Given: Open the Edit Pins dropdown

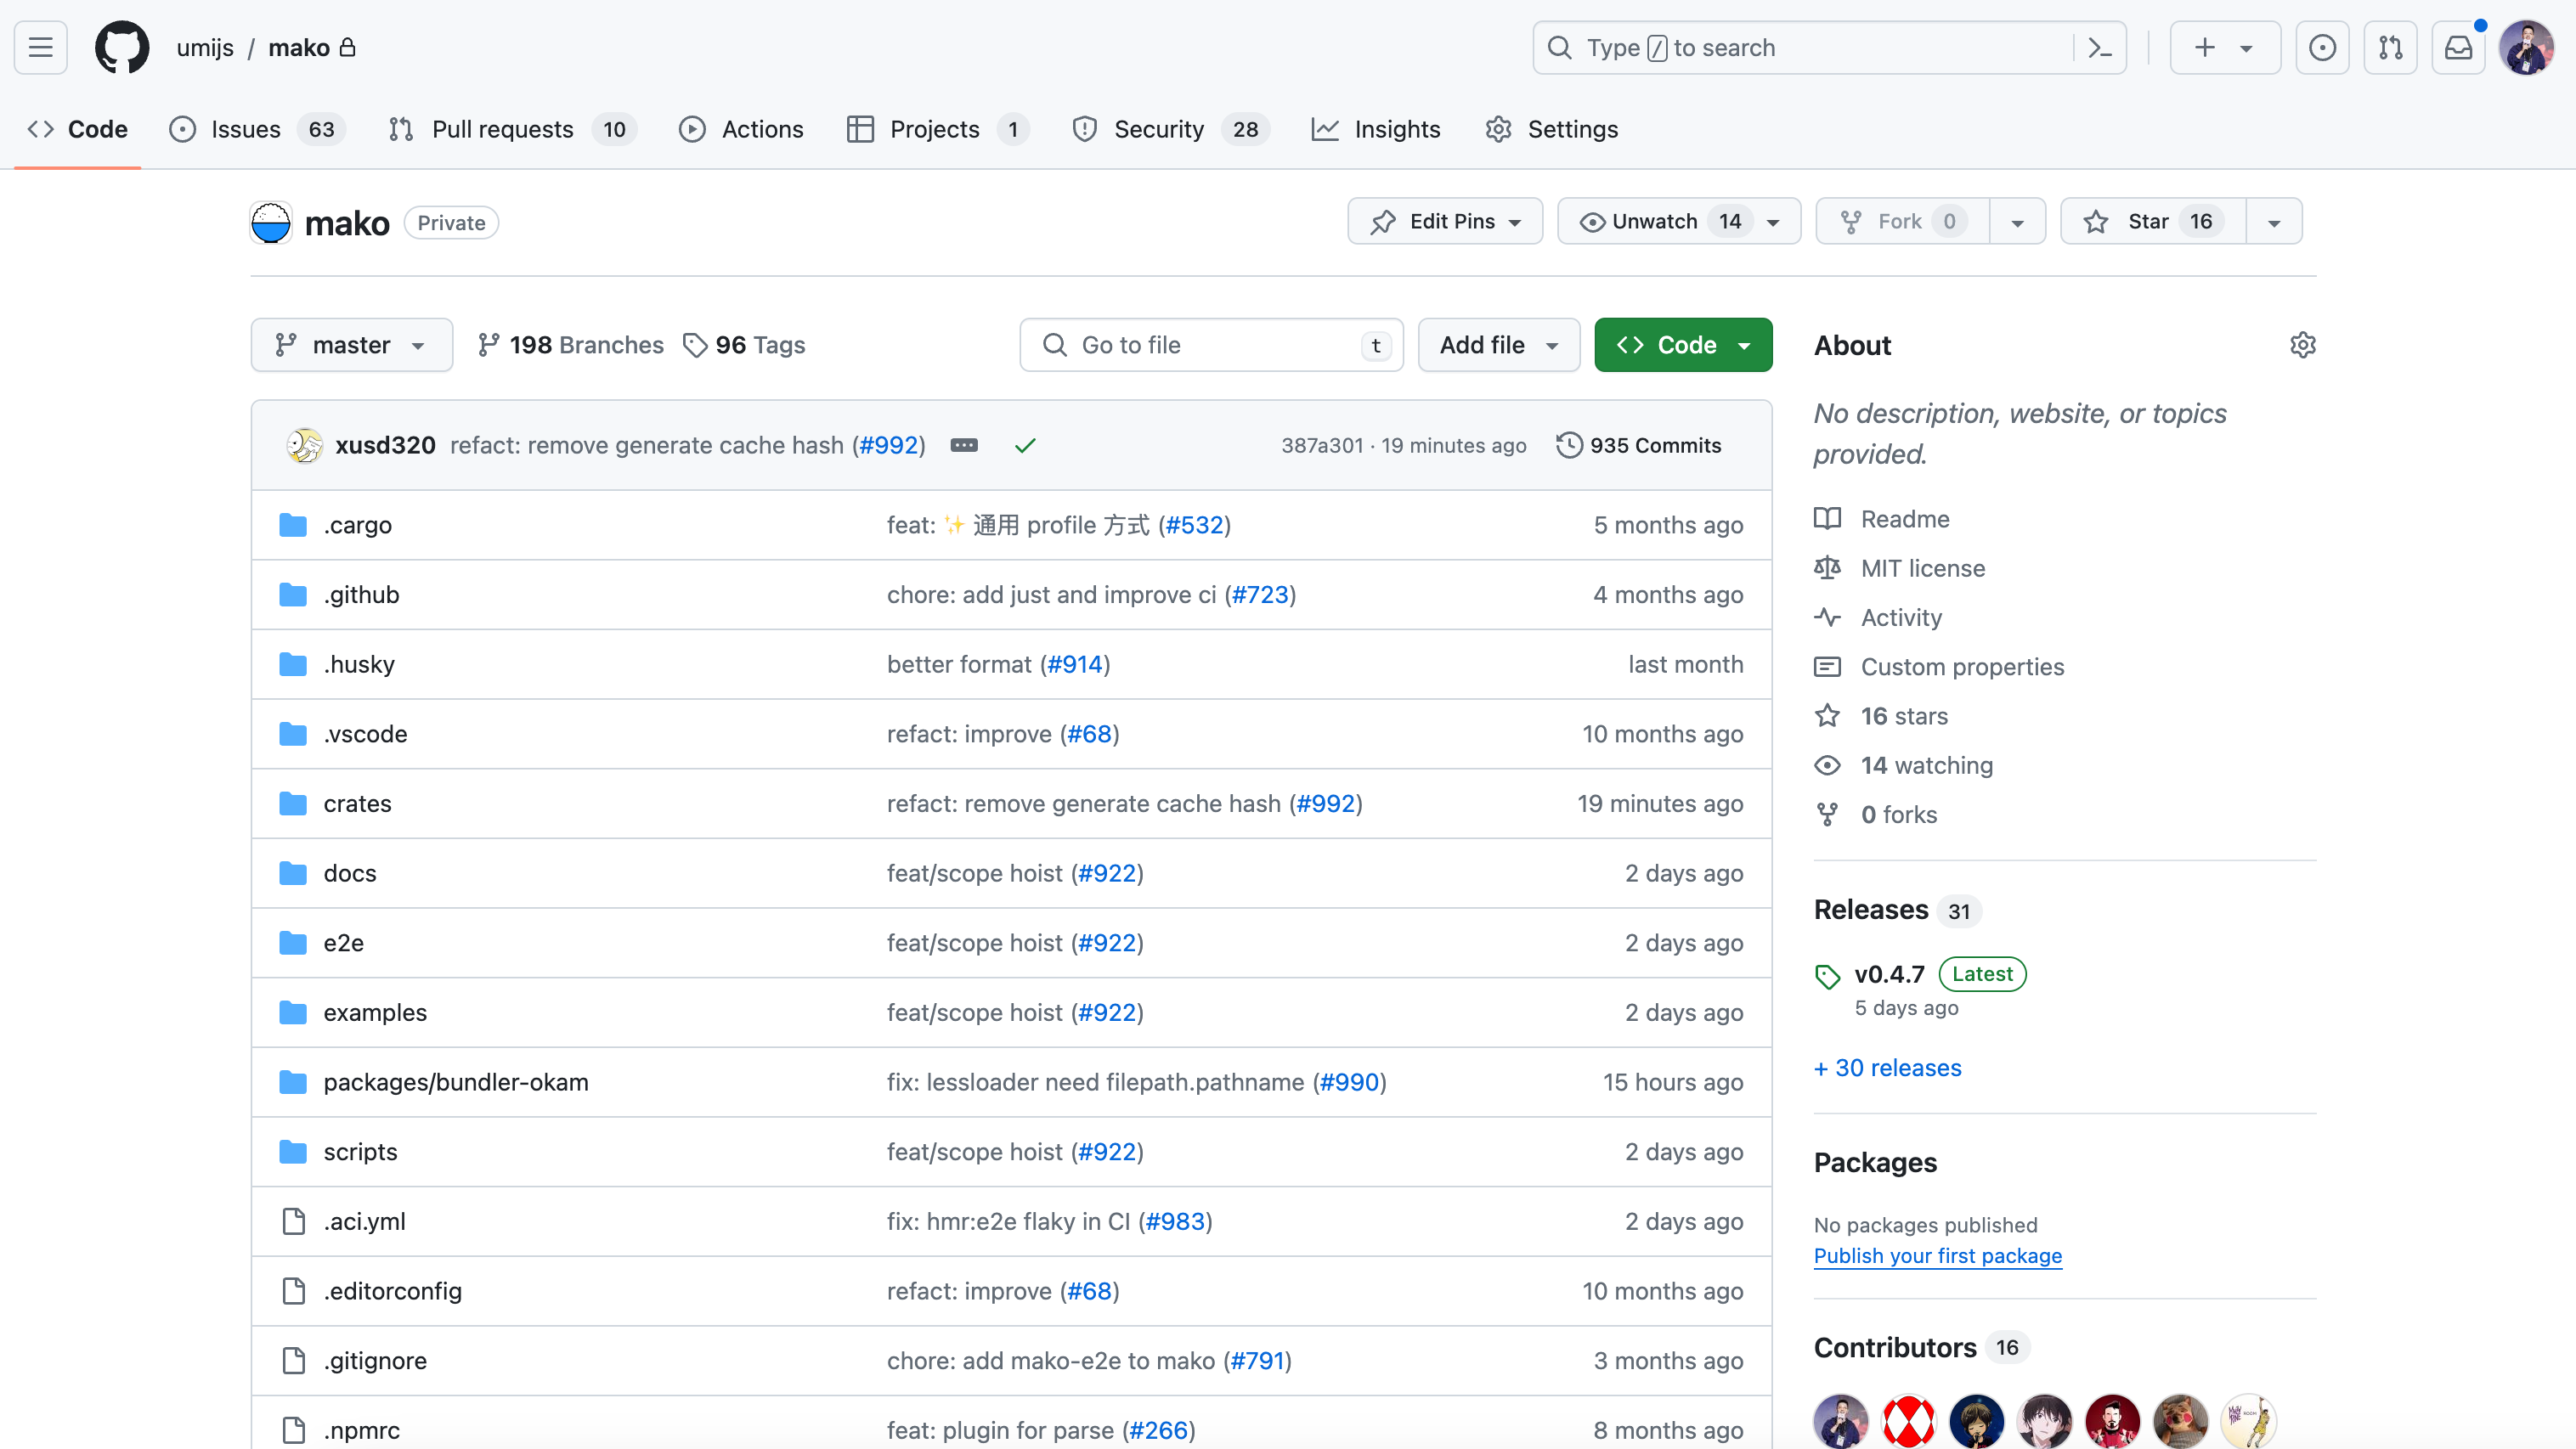Looking at the screenshot, I should tap(1445, 221).
